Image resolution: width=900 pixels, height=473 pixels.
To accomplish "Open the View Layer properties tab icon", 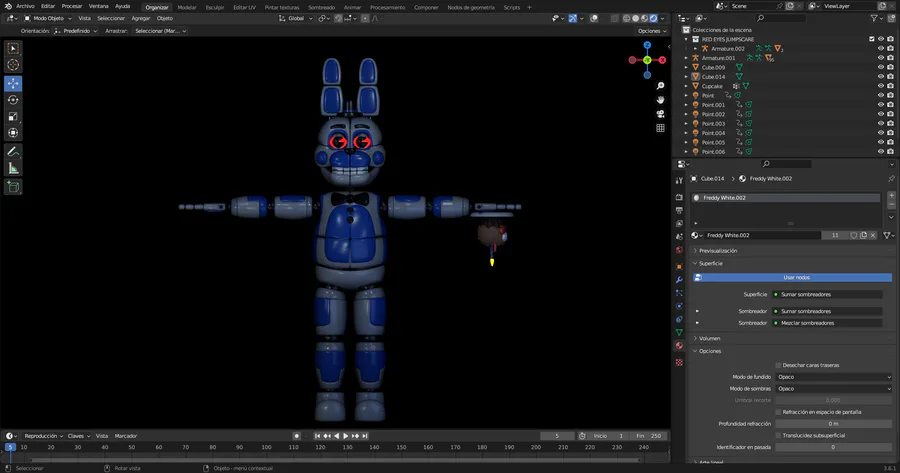I will (x=680, y=223).
